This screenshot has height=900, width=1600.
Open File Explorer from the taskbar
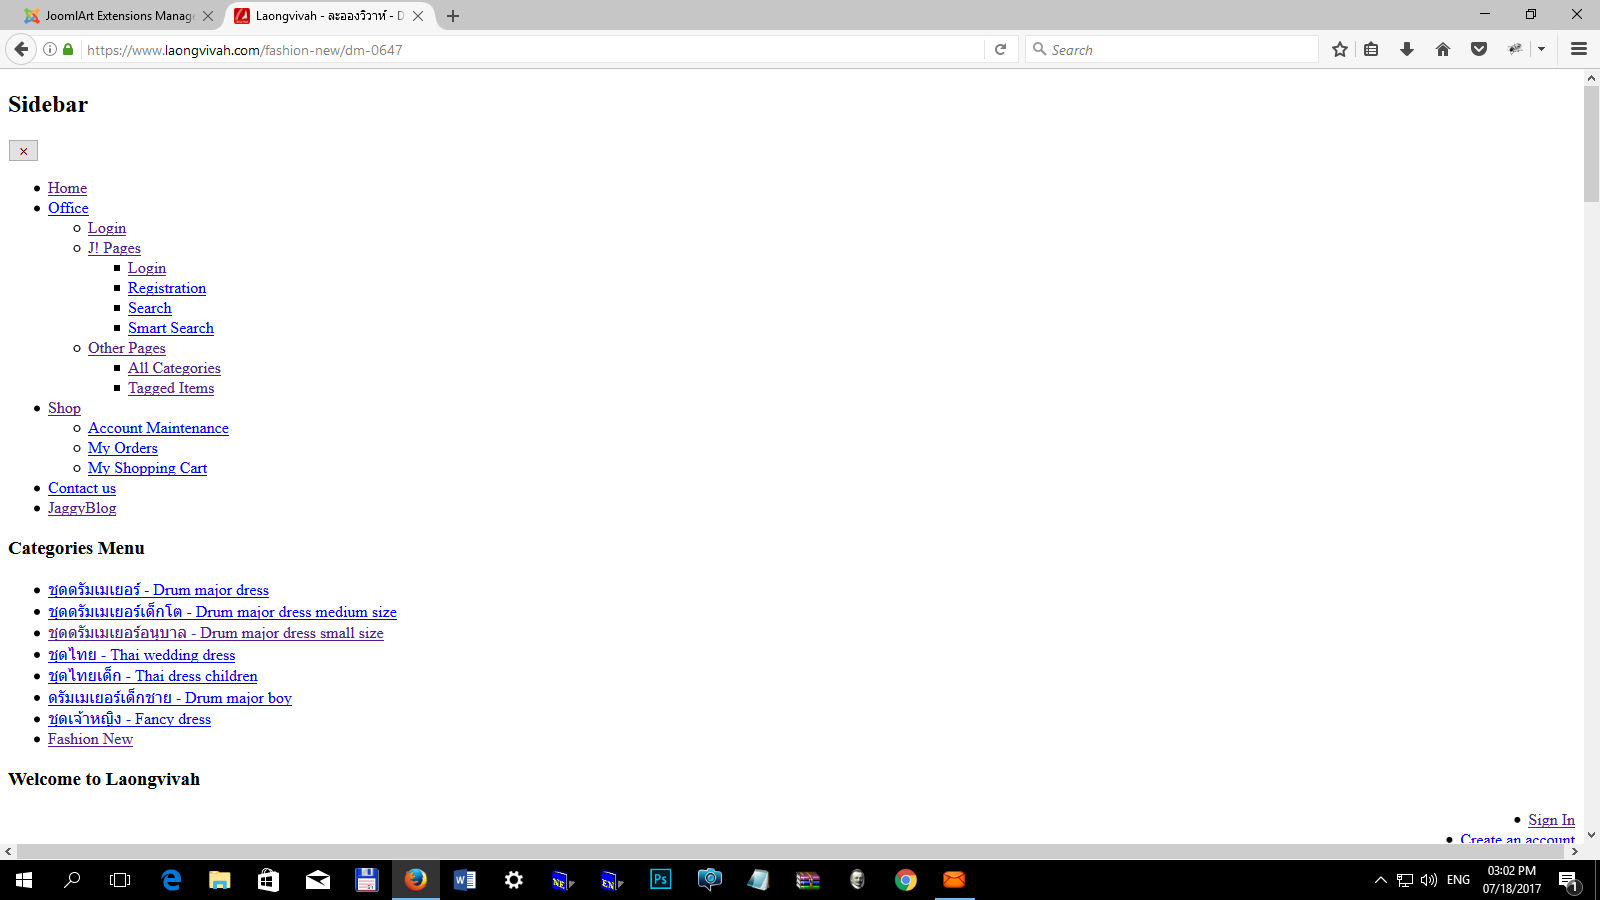(x=220, y=880)
